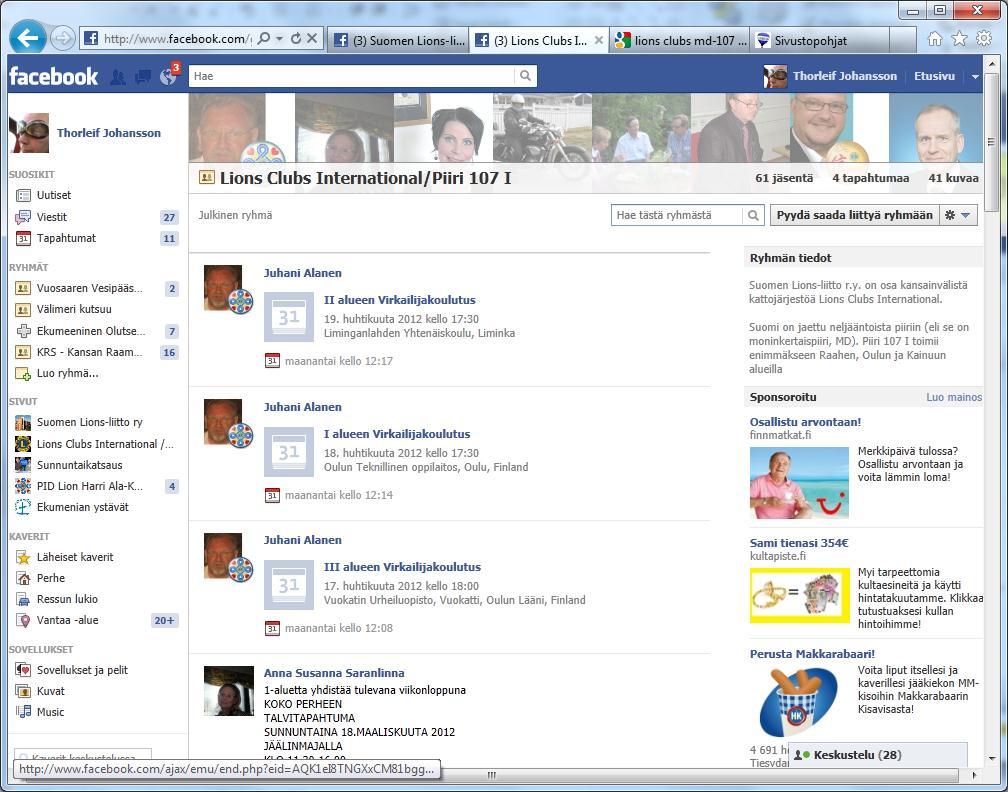The image size is (1008, 792).
Task: Open Vuosaaren Vesipääs... group in sidebar
Action: (x=89, y=288)
